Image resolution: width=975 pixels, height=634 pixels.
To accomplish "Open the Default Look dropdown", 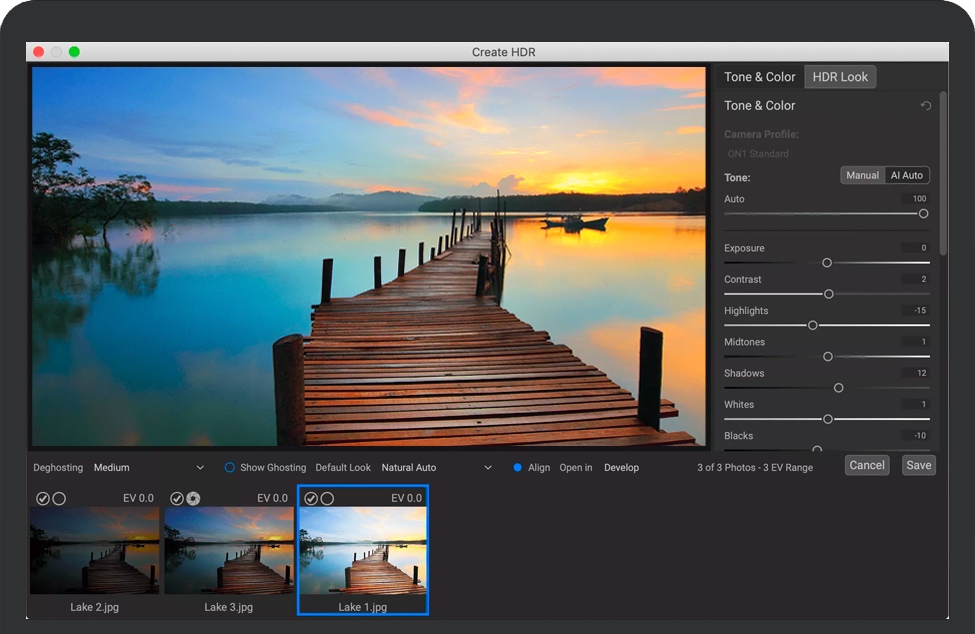I will 436,467.
